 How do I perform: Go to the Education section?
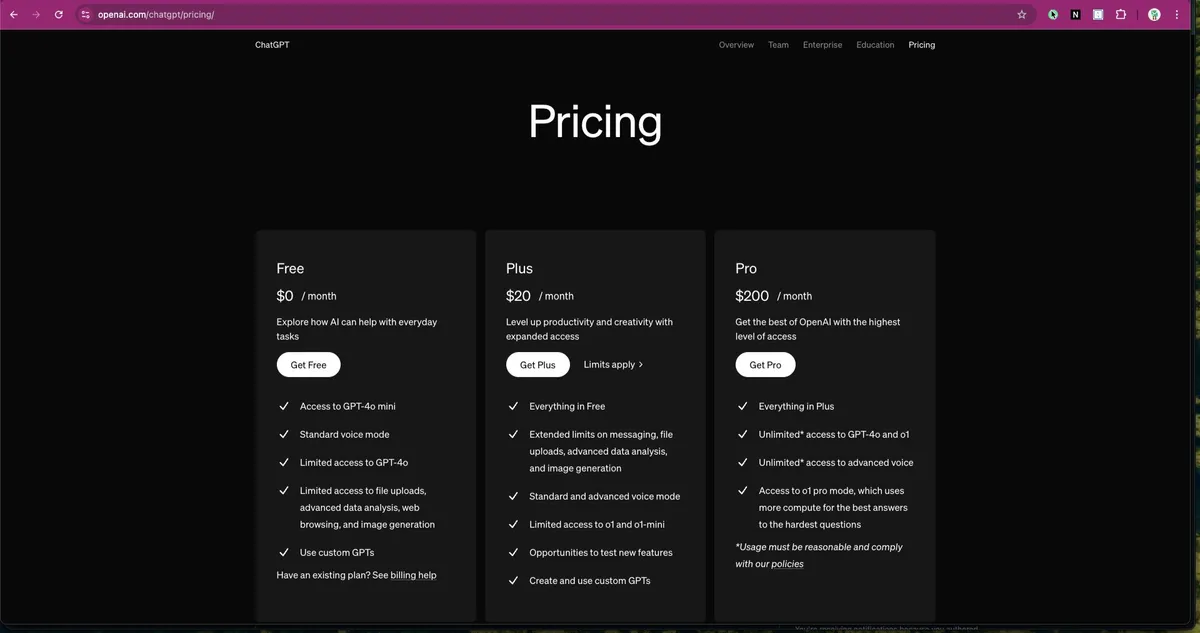(875, 45)
